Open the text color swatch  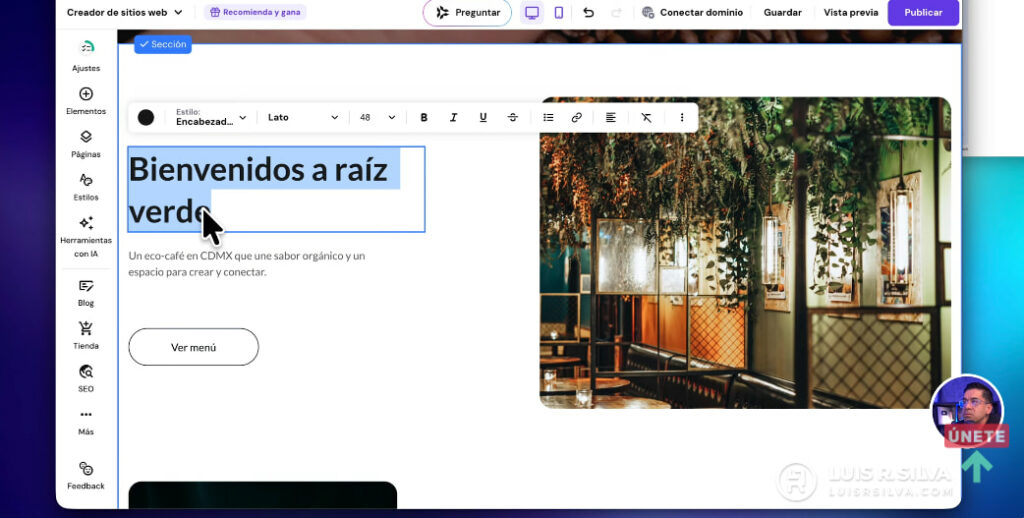[x=146, y=118]
